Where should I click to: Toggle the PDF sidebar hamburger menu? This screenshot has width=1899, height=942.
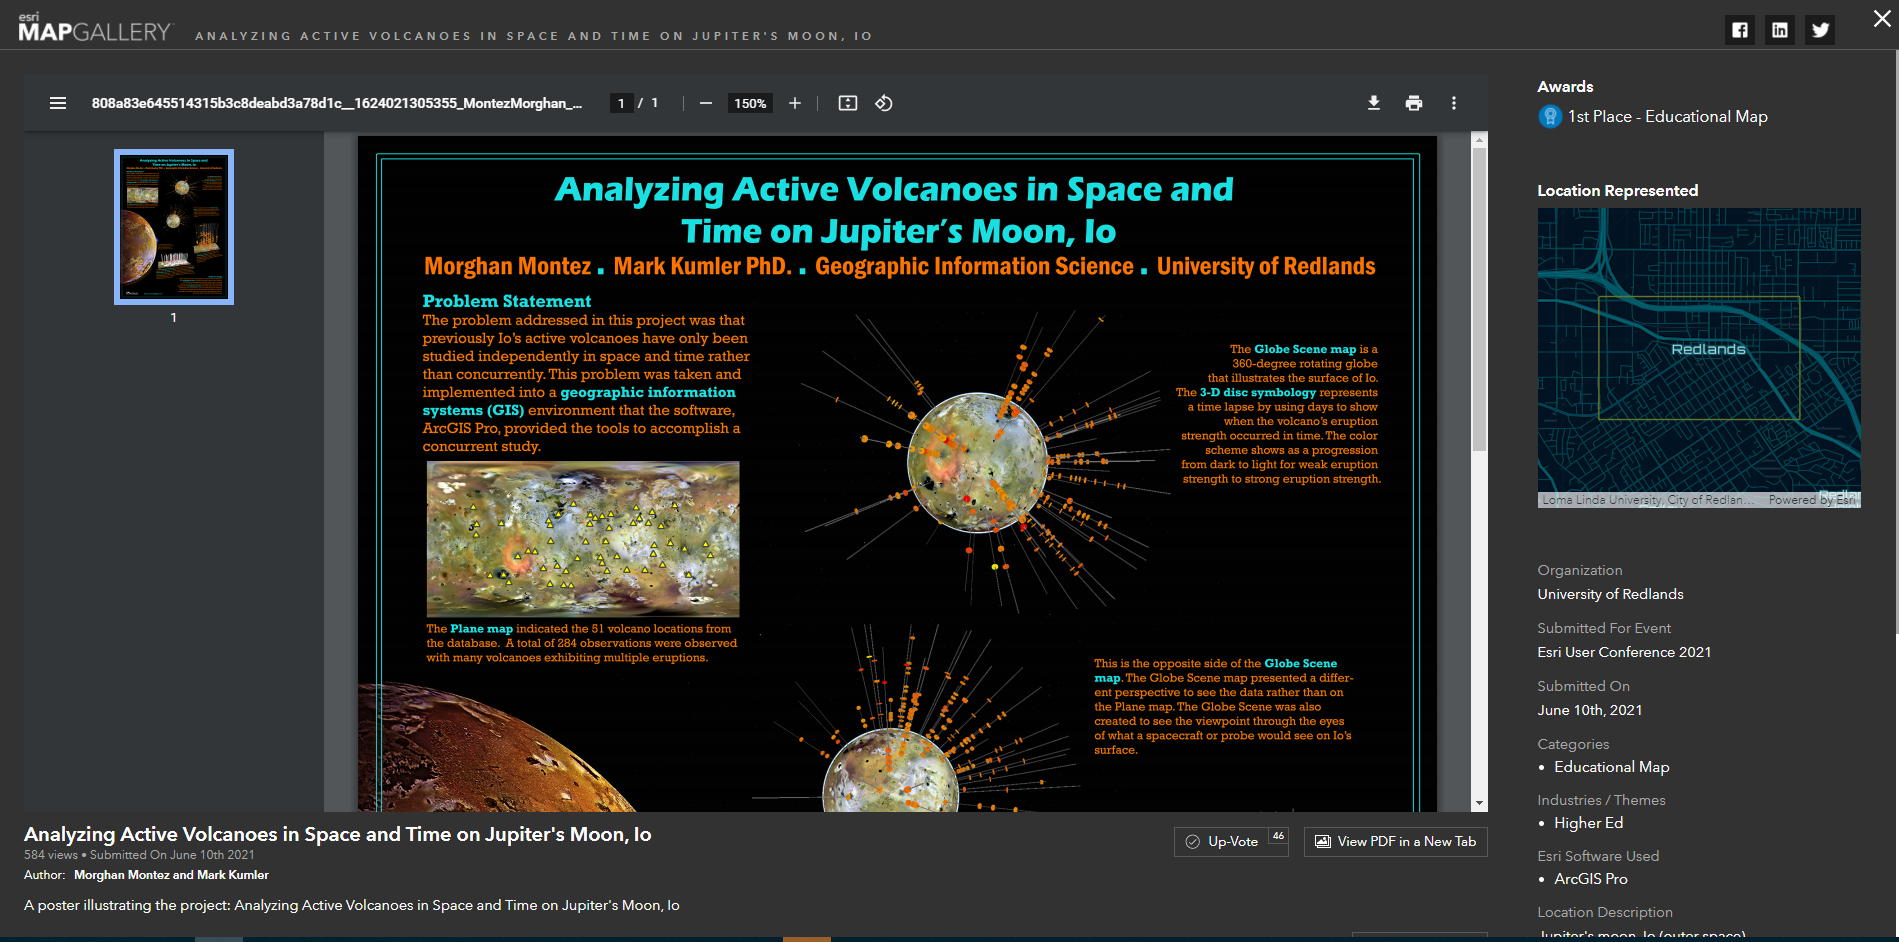pos(58,103)
